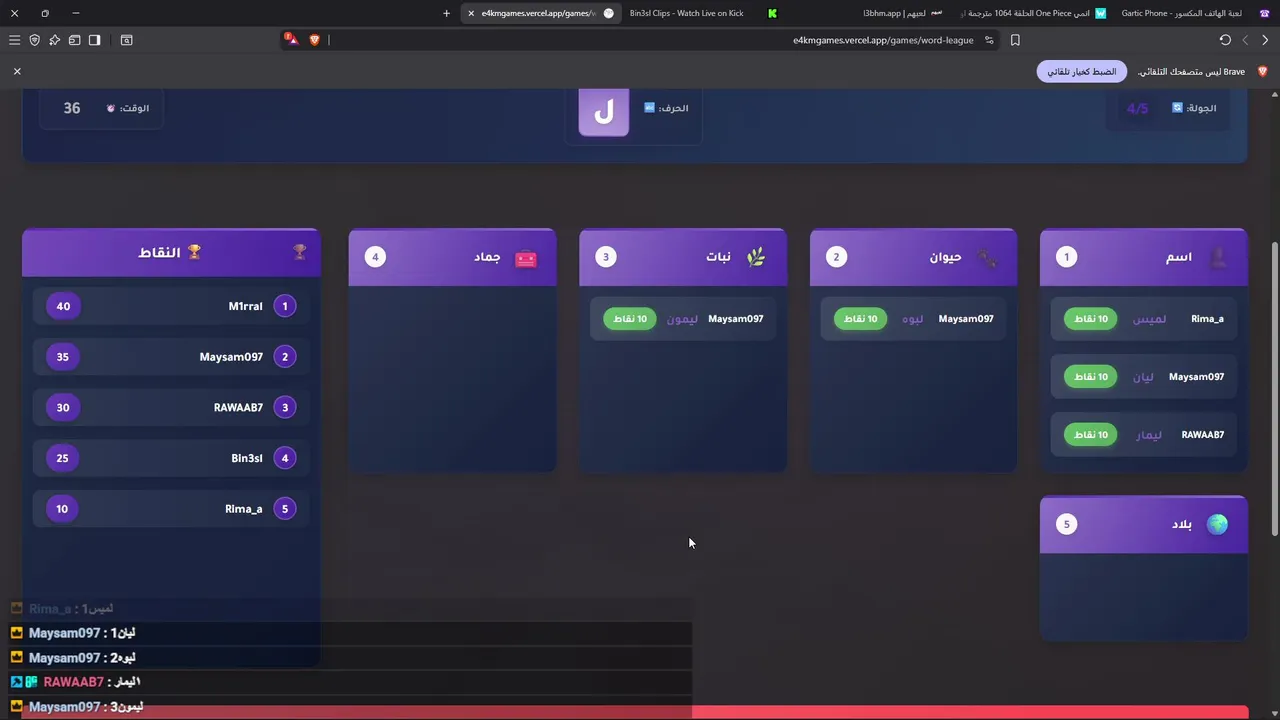
Task: Click RAWAAB7's chat message ليمار
Action: [x=350, y=682]
